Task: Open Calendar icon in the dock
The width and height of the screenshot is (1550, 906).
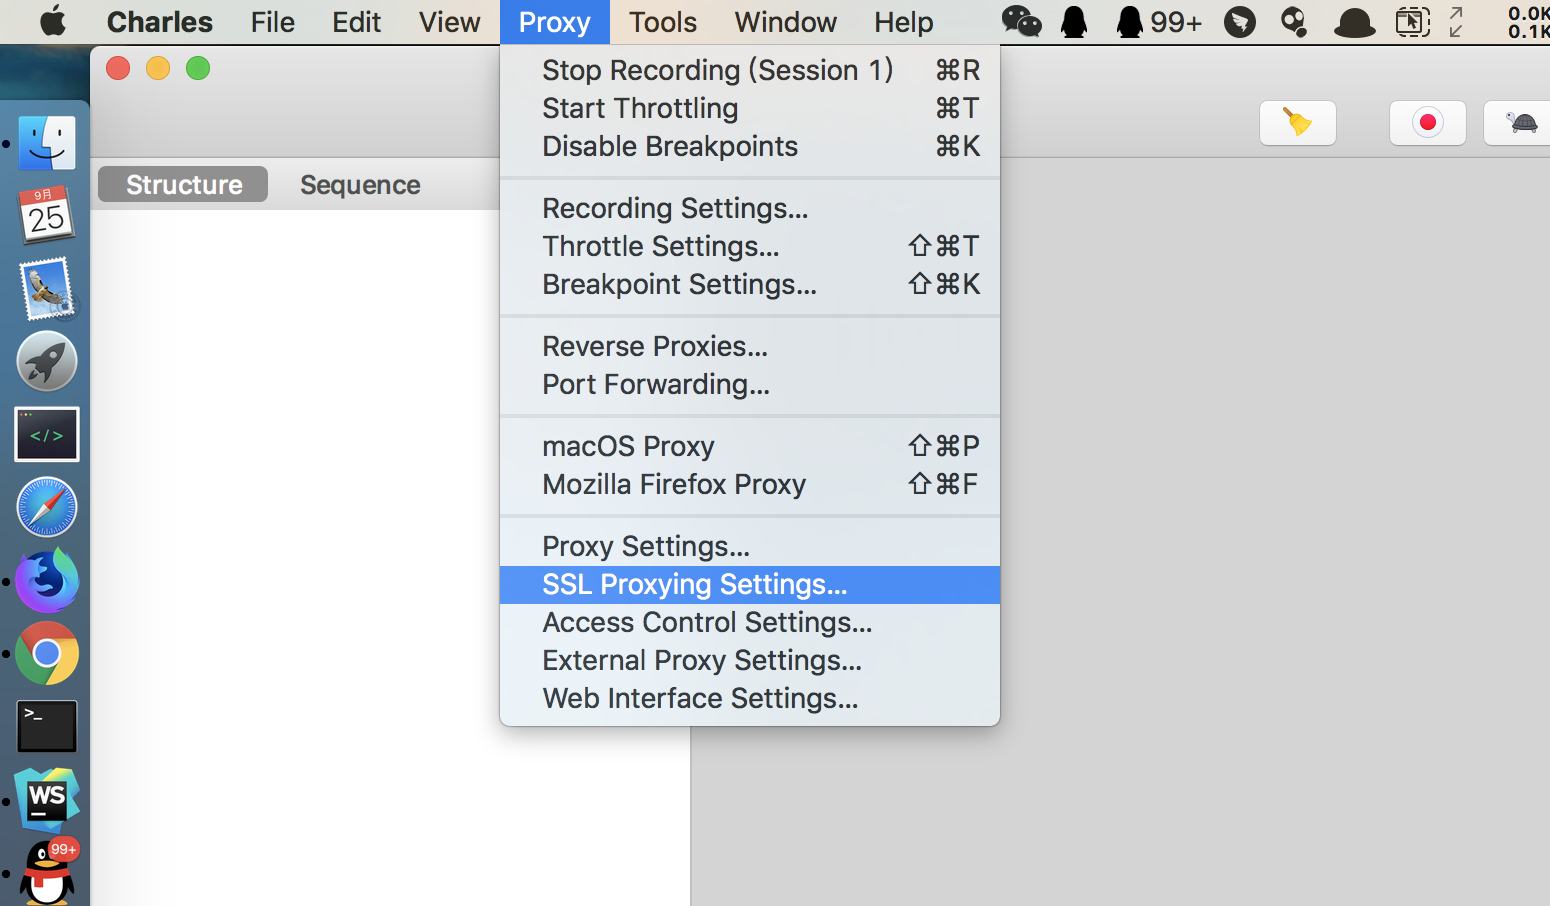Action: (x=47, y=215)
